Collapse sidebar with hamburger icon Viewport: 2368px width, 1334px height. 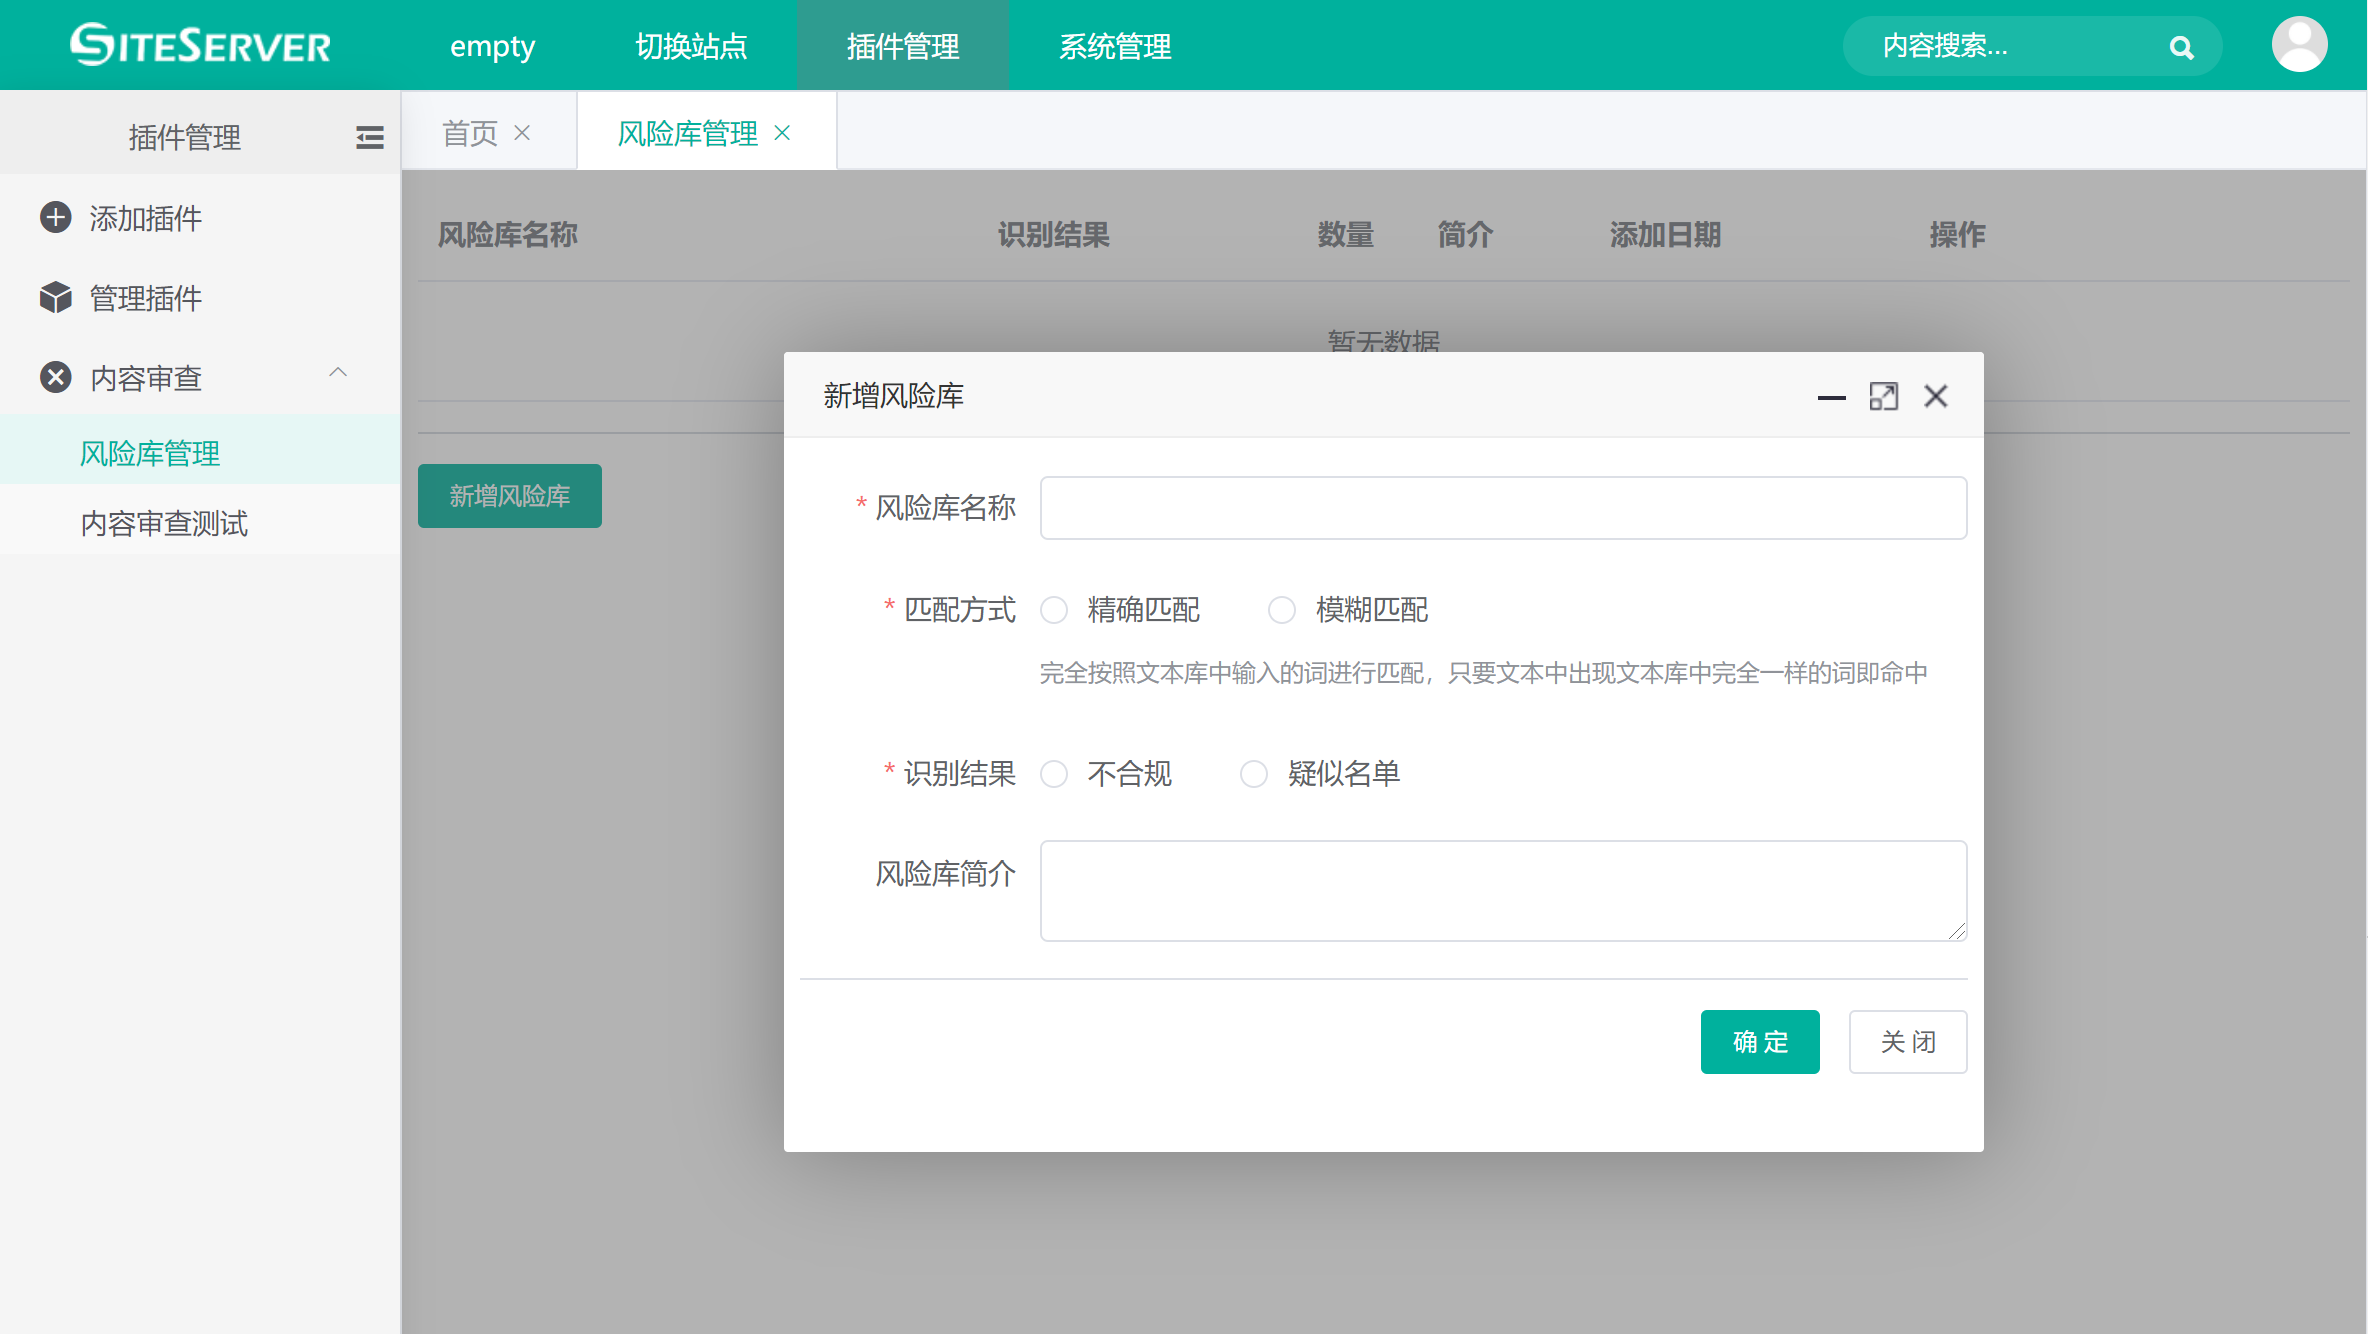coord(369,137)
